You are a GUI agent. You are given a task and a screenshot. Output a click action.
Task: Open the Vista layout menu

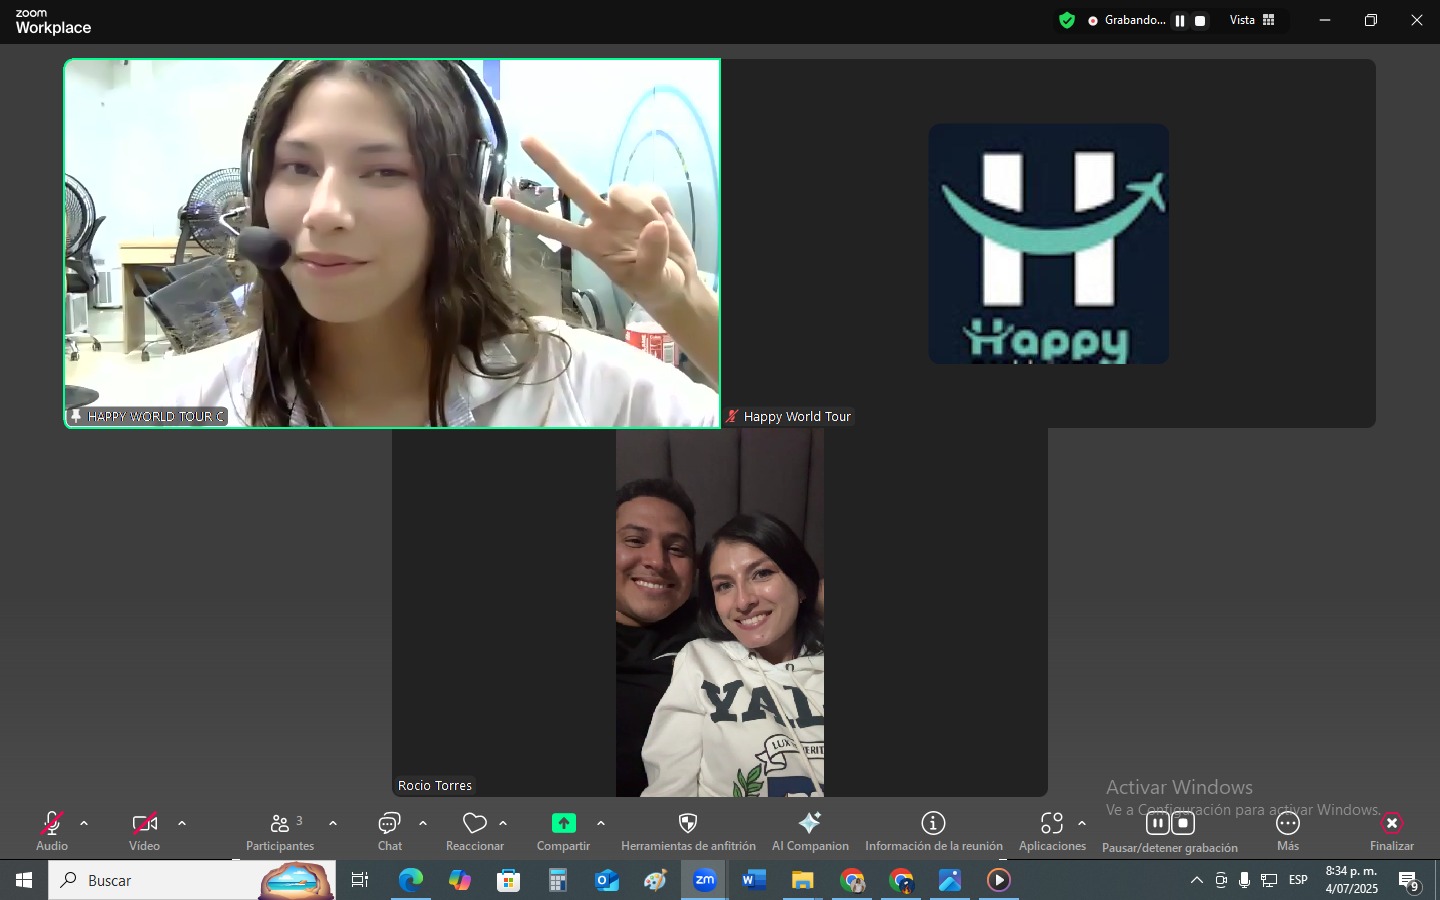pyautogui.click(x=1252, y=21)
